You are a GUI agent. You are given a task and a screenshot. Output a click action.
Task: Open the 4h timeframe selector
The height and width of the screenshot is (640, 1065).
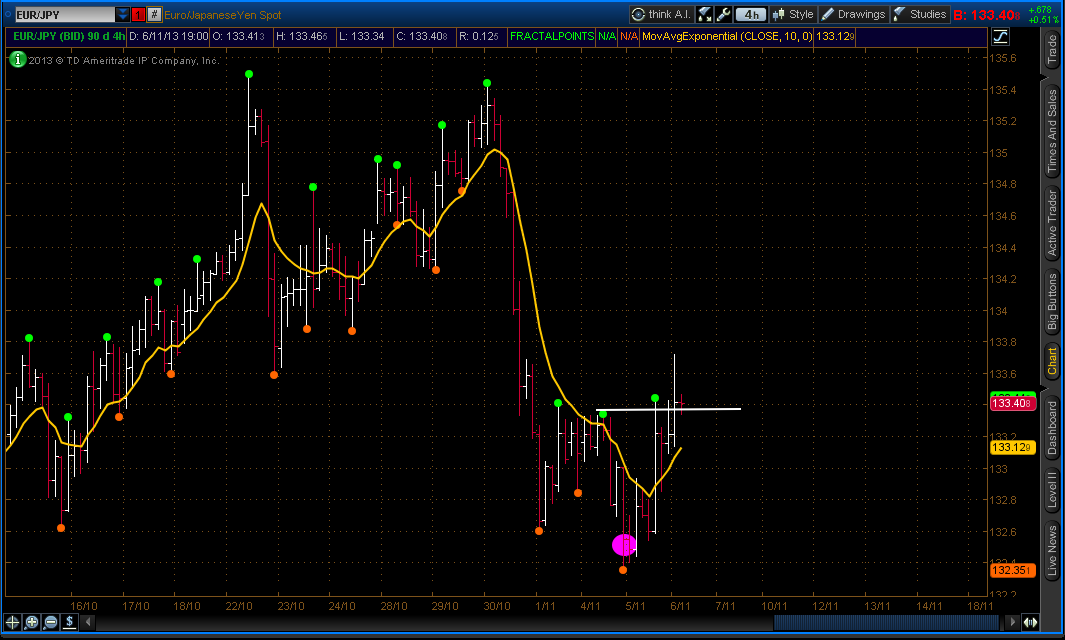click(x=751, y=14)
